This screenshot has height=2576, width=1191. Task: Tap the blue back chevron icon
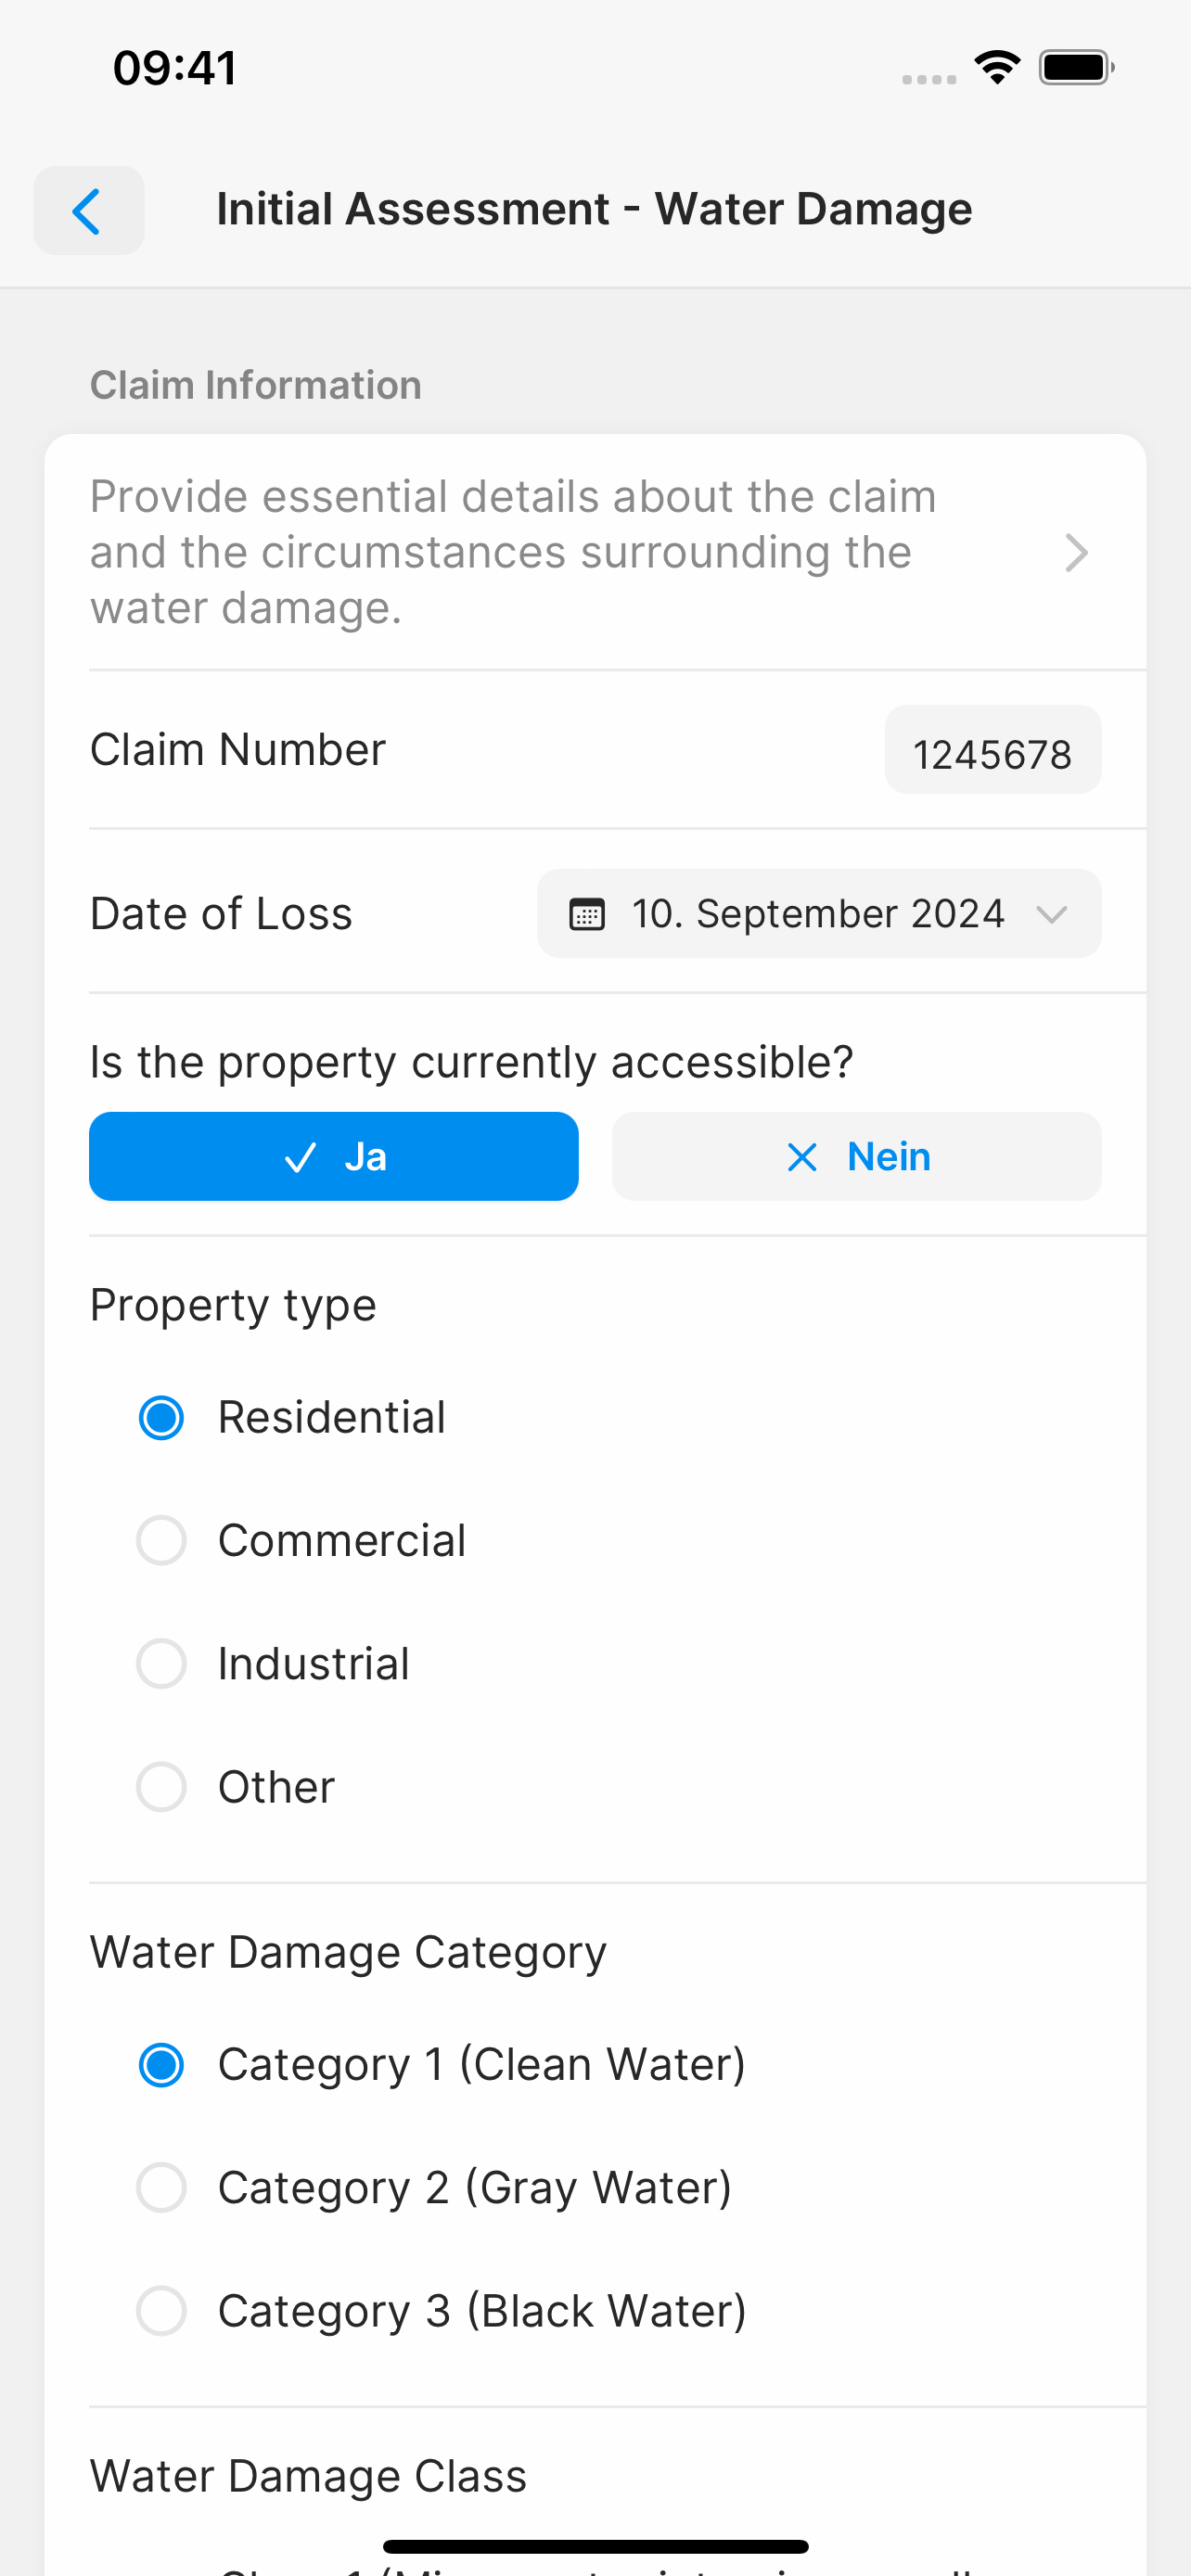(87, 211)
